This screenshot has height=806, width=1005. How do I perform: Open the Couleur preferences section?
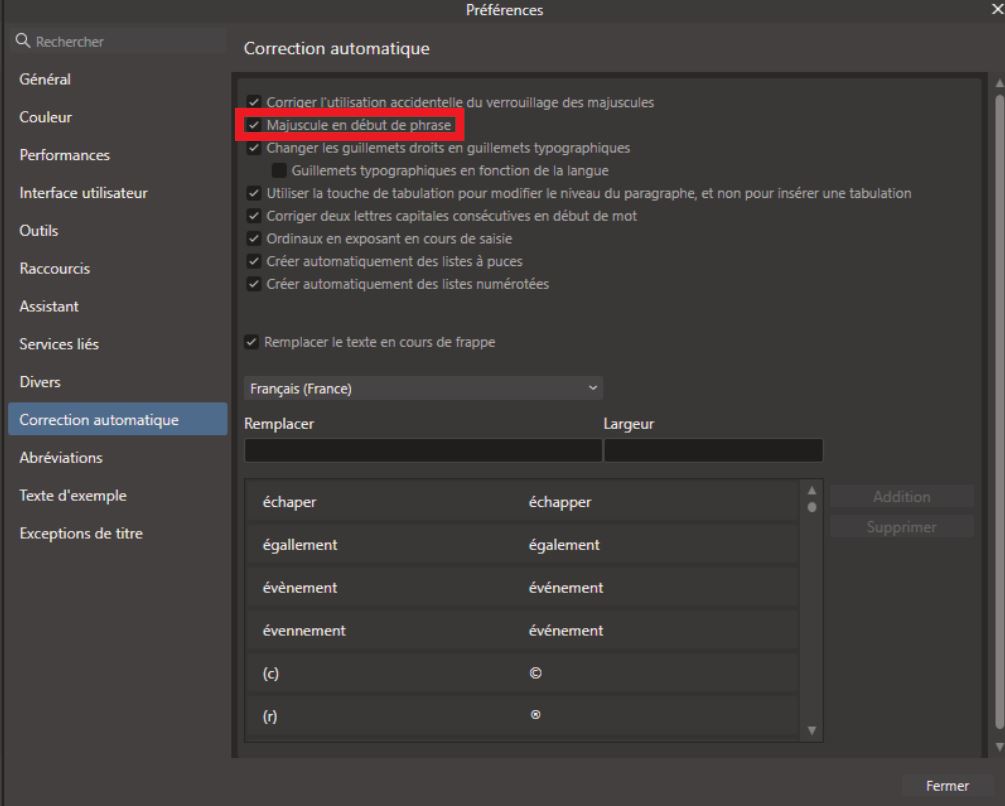(x=46, y=117)
